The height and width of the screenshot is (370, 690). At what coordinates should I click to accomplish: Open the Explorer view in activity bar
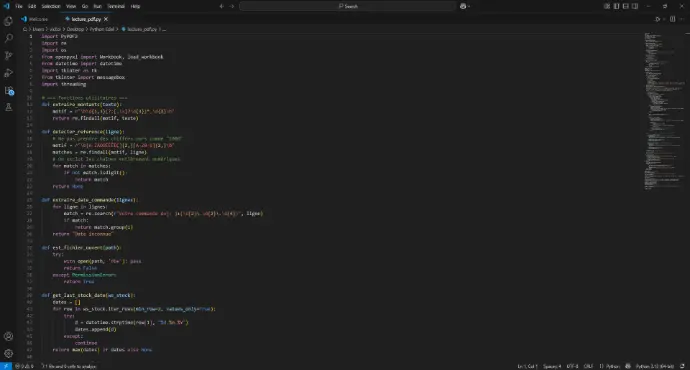(x=8, y=21)
